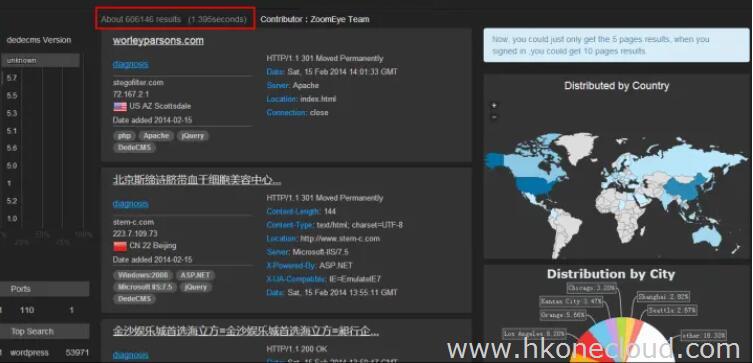Click the sign-in pages notice box

click(x=616, y=45)
